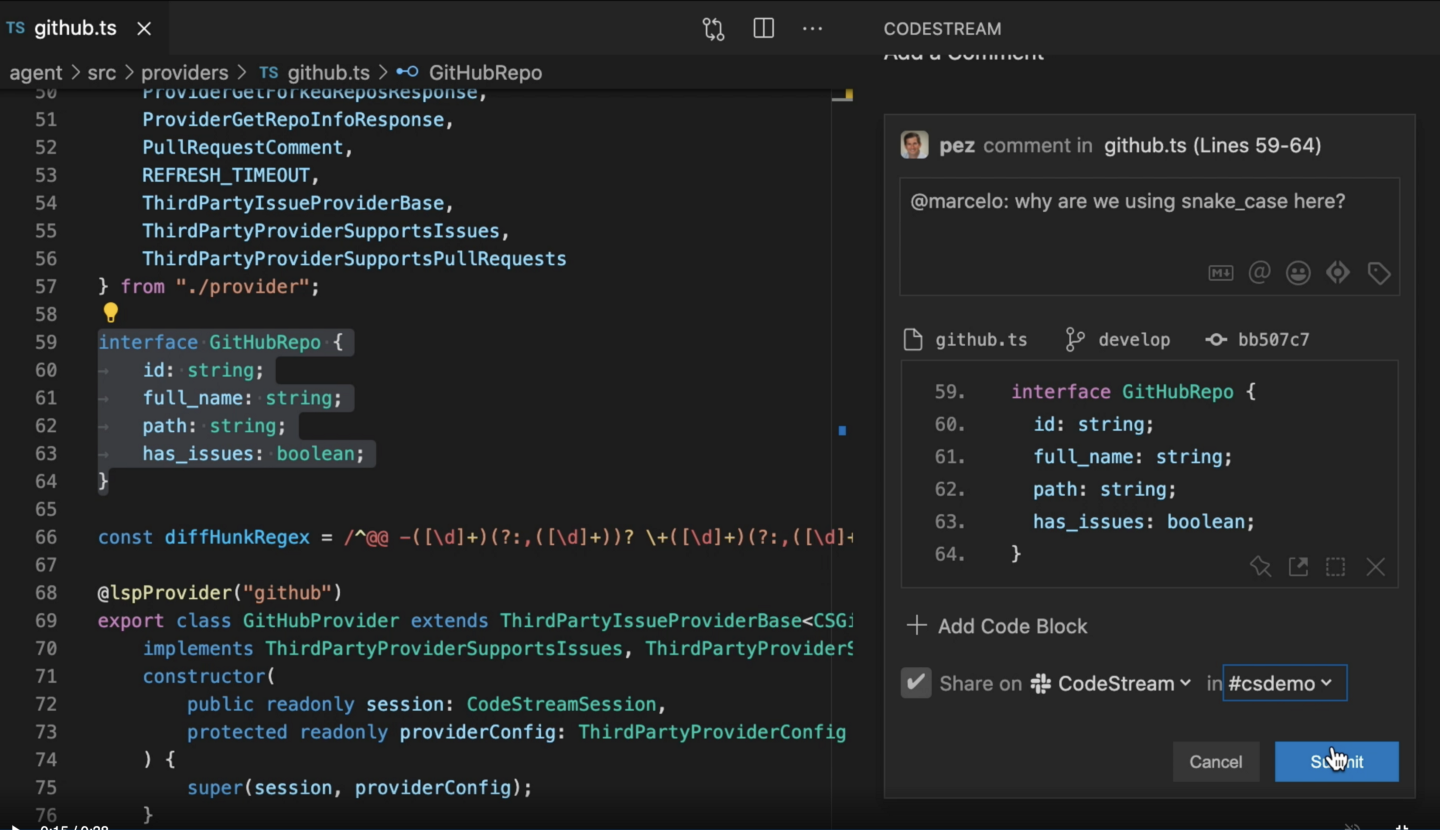Open the emoji picker icon
Screen dimensions: 1440x830
coord(1298,272)
